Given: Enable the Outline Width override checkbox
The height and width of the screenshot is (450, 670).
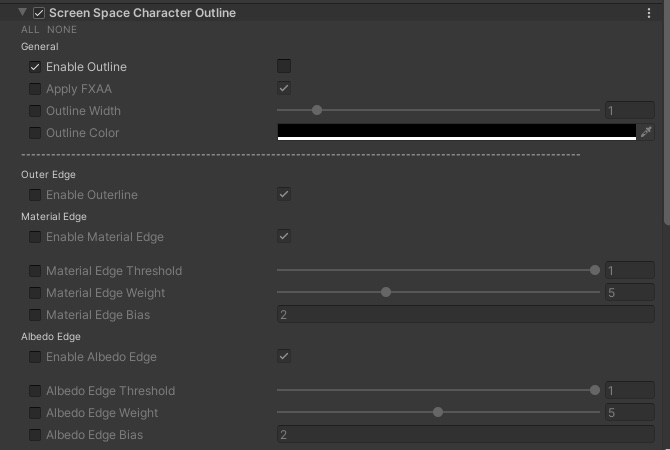Looking at the screenshot, I should [35, 111].
